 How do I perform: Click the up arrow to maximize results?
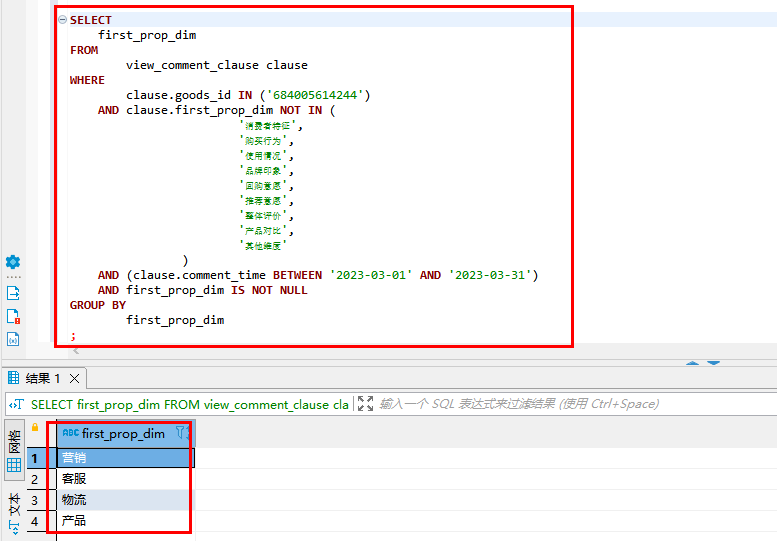(x=692, y=363)
